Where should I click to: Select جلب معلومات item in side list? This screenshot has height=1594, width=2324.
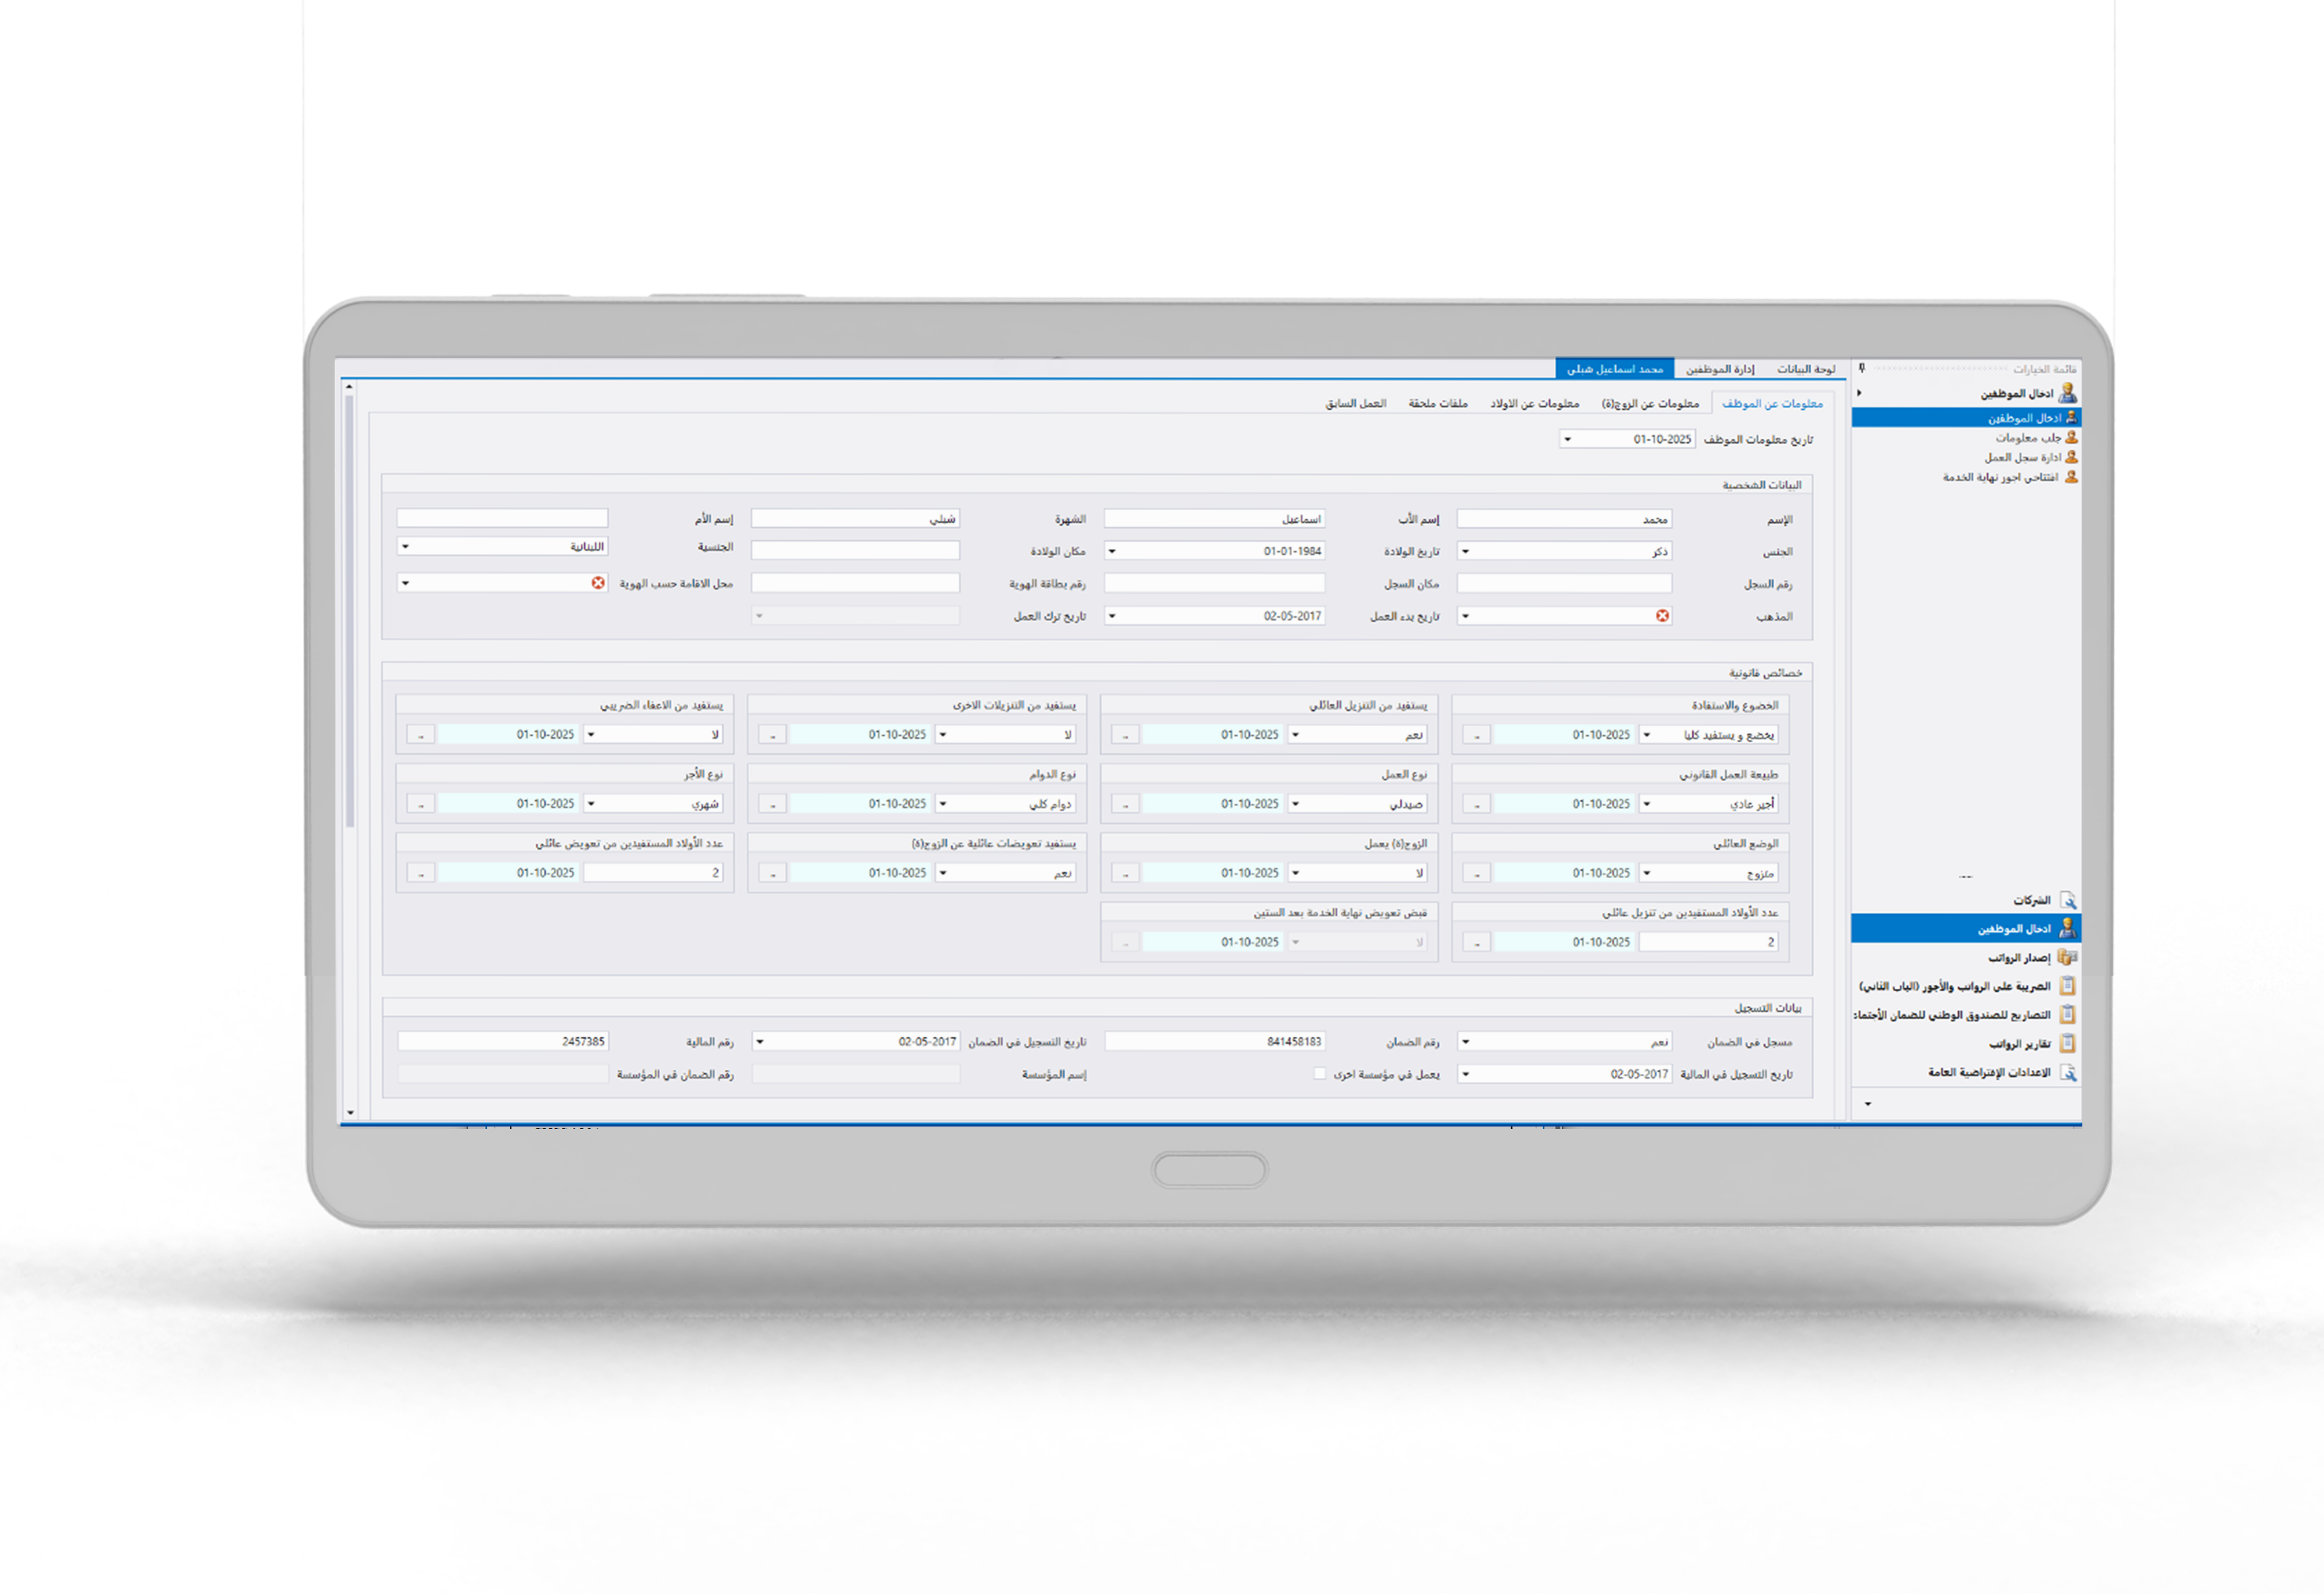pyautogui.click(x=2028, y=438)
